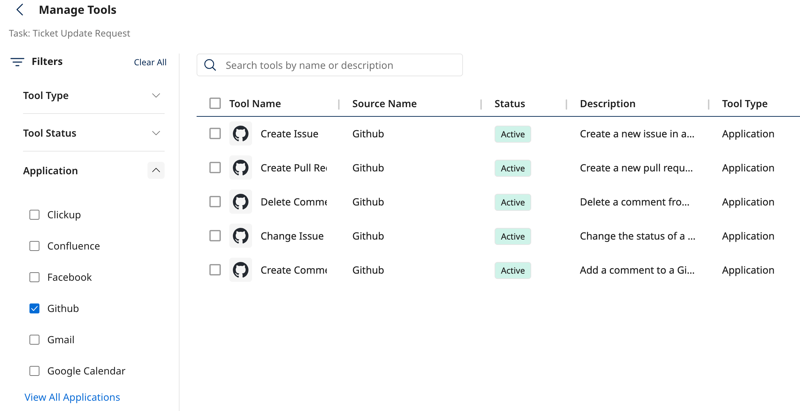
Task: Sort by Tool Name column header
Action: point(255,104)
